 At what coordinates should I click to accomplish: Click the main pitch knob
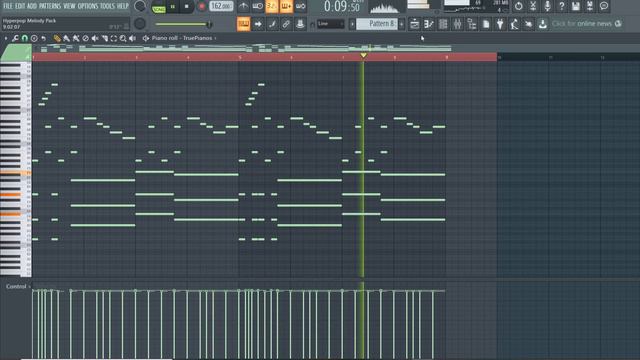point(140,24)
